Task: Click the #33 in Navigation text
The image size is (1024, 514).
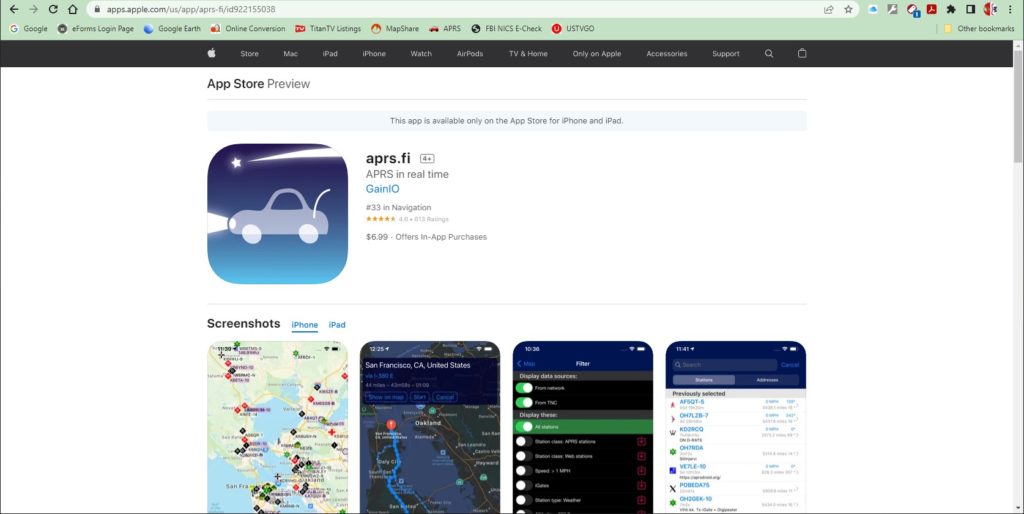Action: pos(398,207)
